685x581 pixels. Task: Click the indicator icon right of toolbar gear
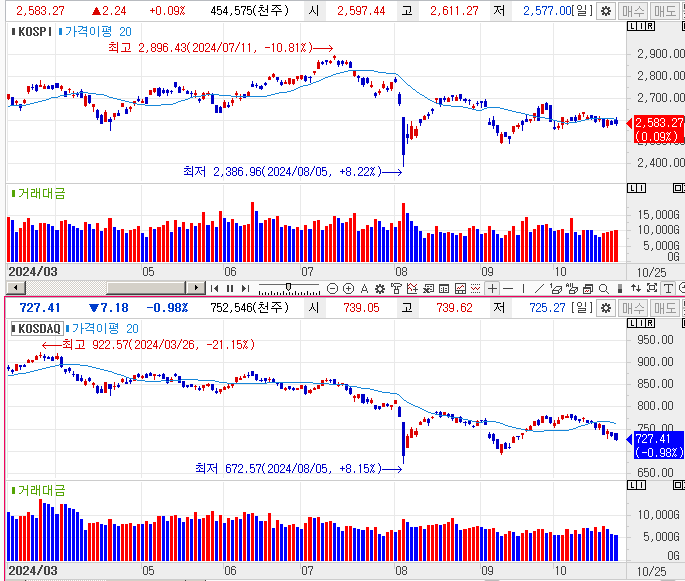[396, 288]
